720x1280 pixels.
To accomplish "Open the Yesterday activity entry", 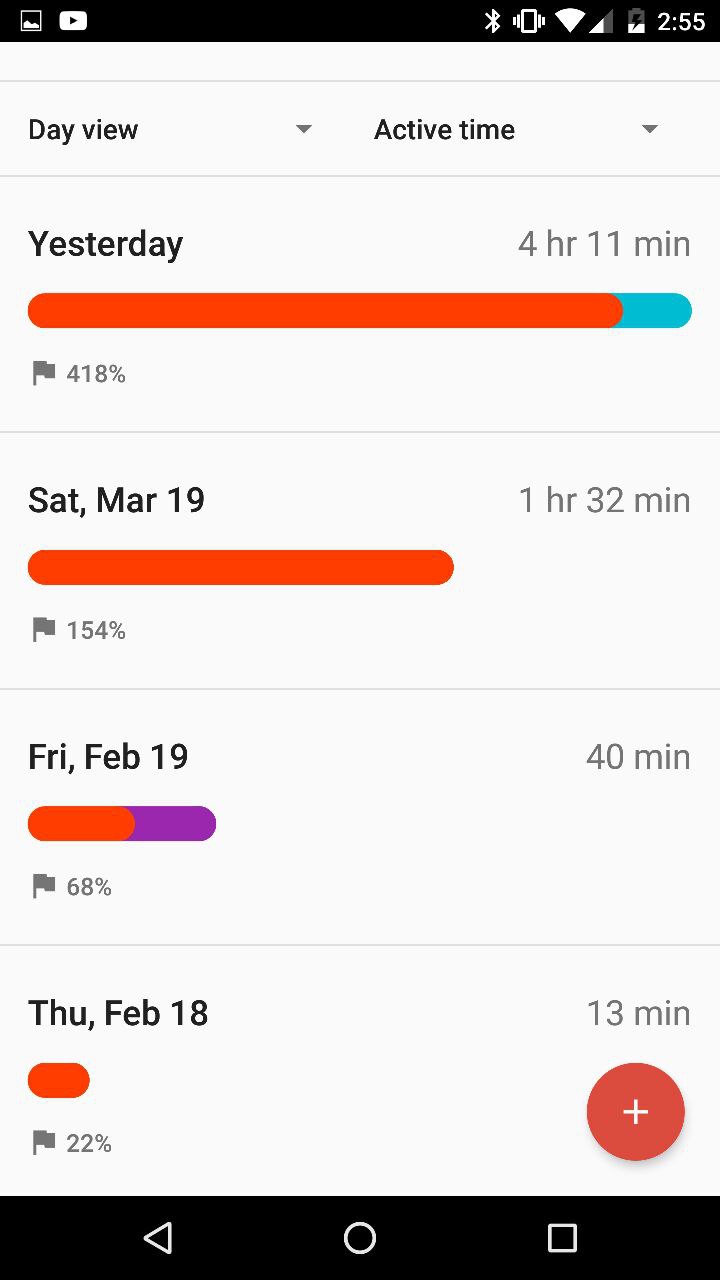I will [360, 305].
